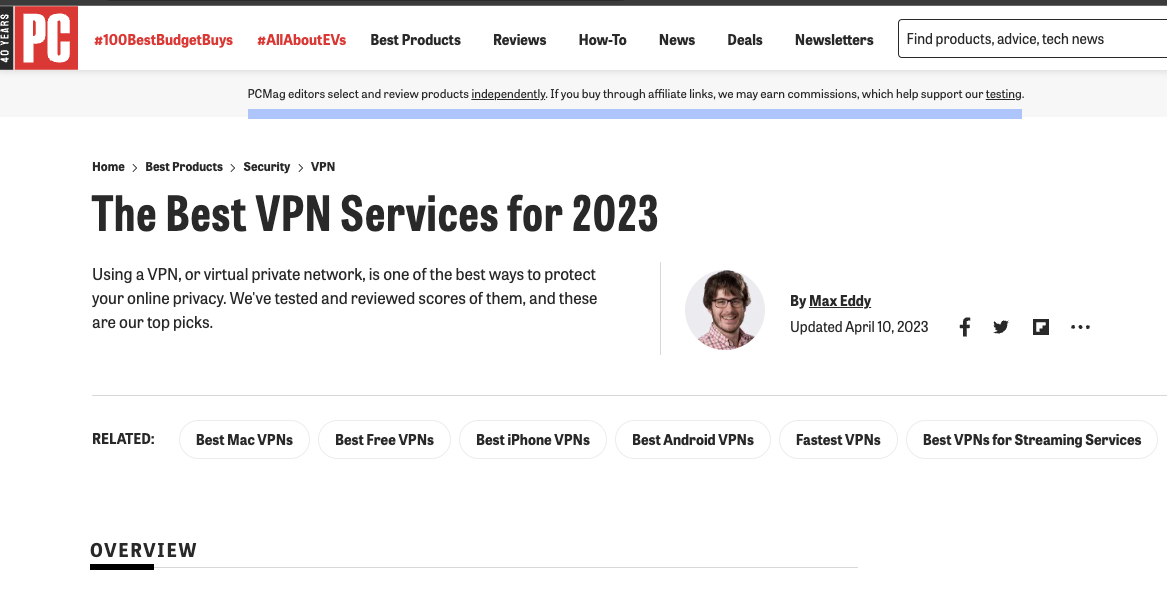This screenshot has height=589, width=1167.
Task: Go to Home breadcrumb
Action: [x=108, y=167]
